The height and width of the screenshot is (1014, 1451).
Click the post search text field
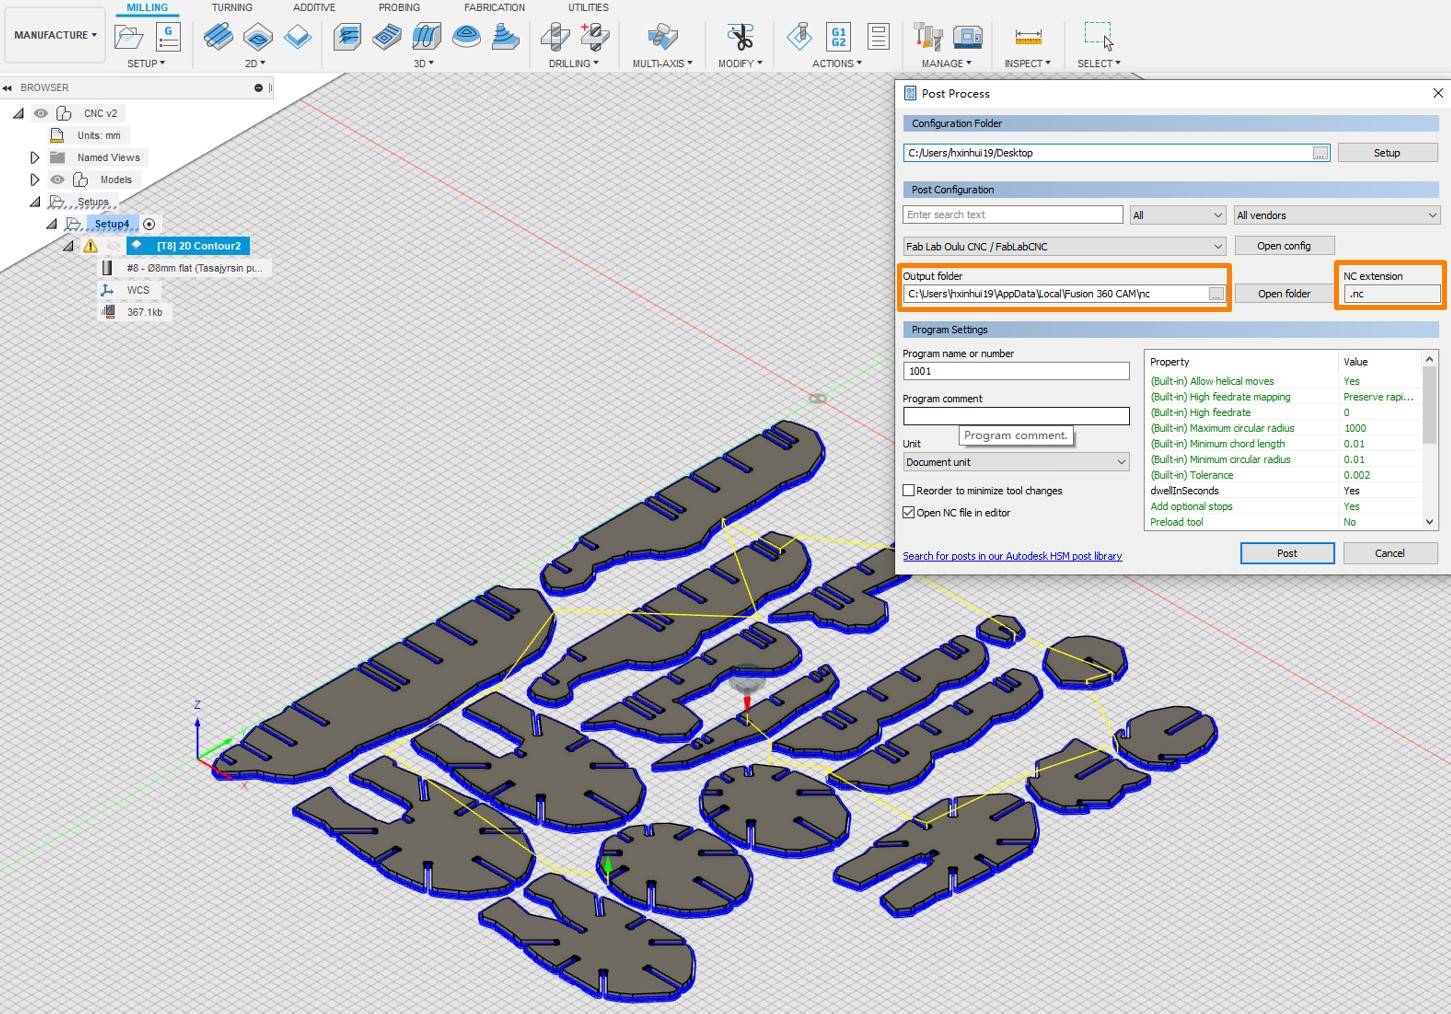tap(1013, 215)
